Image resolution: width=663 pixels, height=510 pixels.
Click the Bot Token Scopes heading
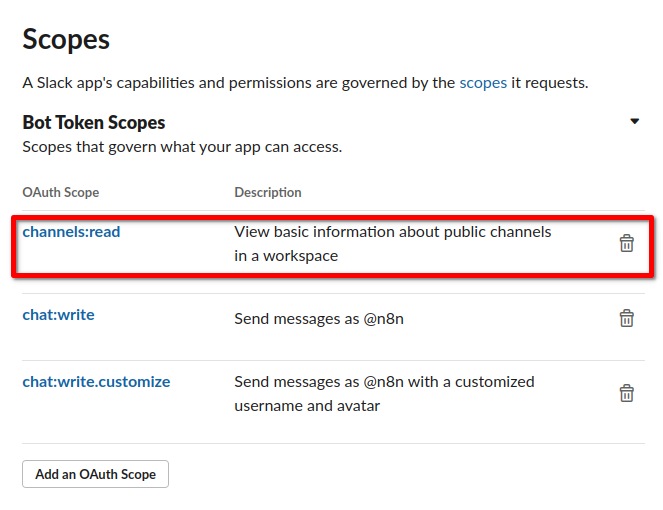point(94,123)
